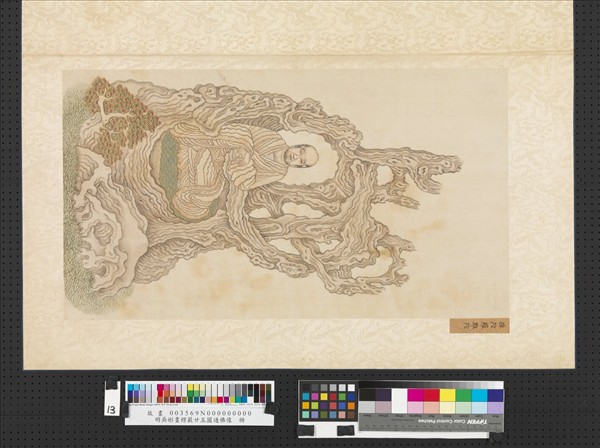This screenshot has height=448, width=600.
Task: Pick the violet patch at the Tiffen strip's end
Action: point(496,395)
